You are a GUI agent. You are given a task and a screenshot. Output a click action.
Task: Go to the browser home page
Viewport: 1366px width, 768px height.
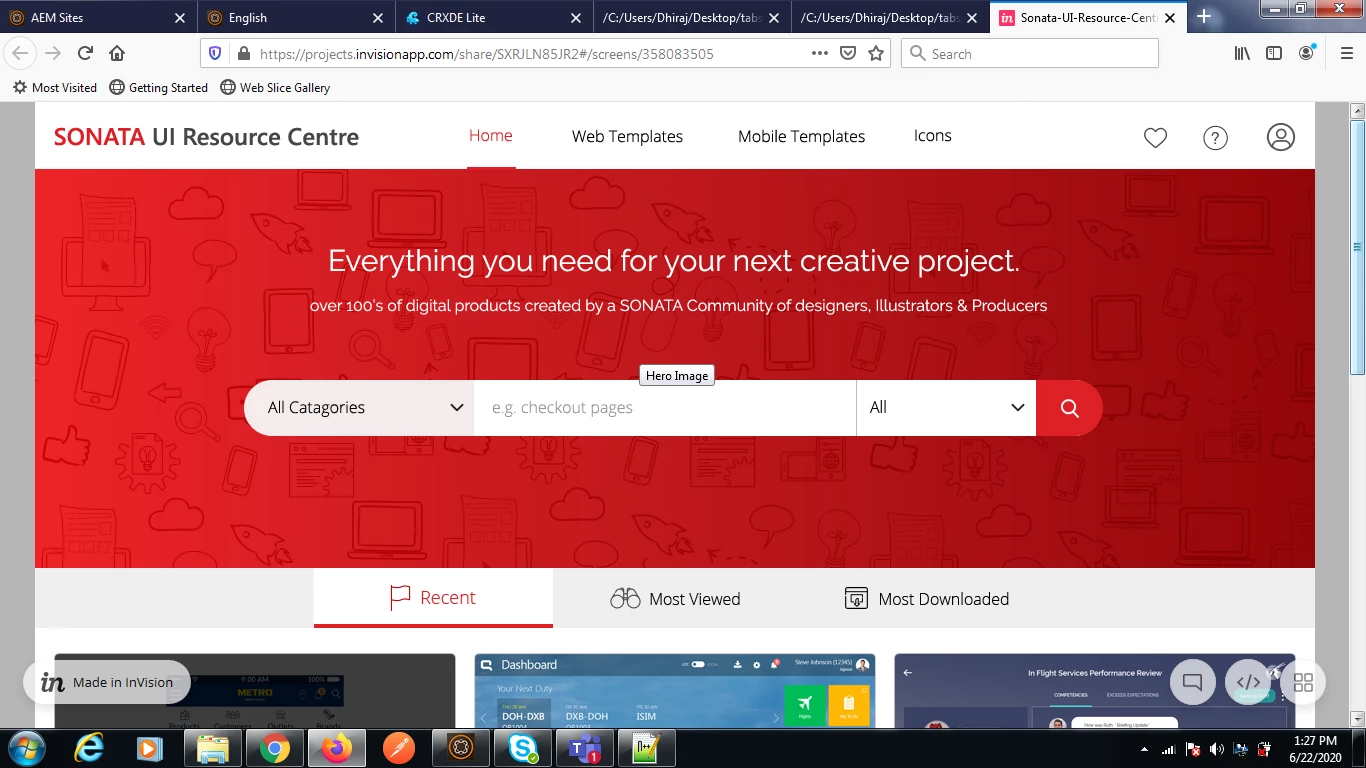pos(117,54)
